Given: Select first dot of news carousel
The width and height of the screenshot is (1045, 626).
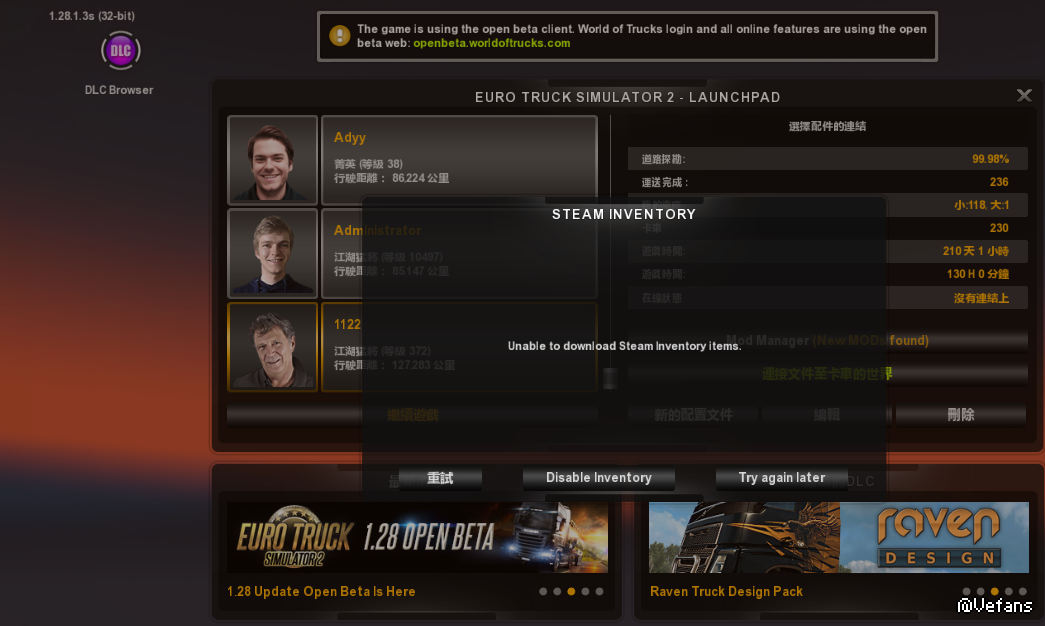Looking at the screenshot, I should (543, 591).
